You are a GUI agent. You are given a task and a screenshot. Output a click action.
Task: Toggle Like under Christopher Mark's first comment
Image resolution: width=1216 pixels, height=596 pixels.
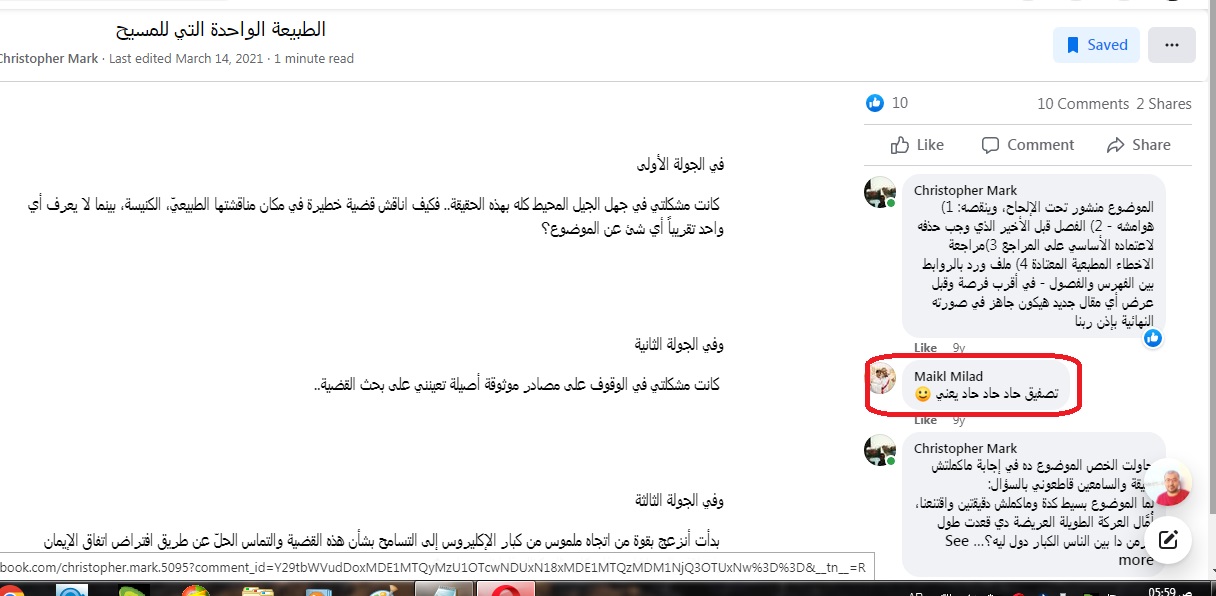(x=925, y=348)
